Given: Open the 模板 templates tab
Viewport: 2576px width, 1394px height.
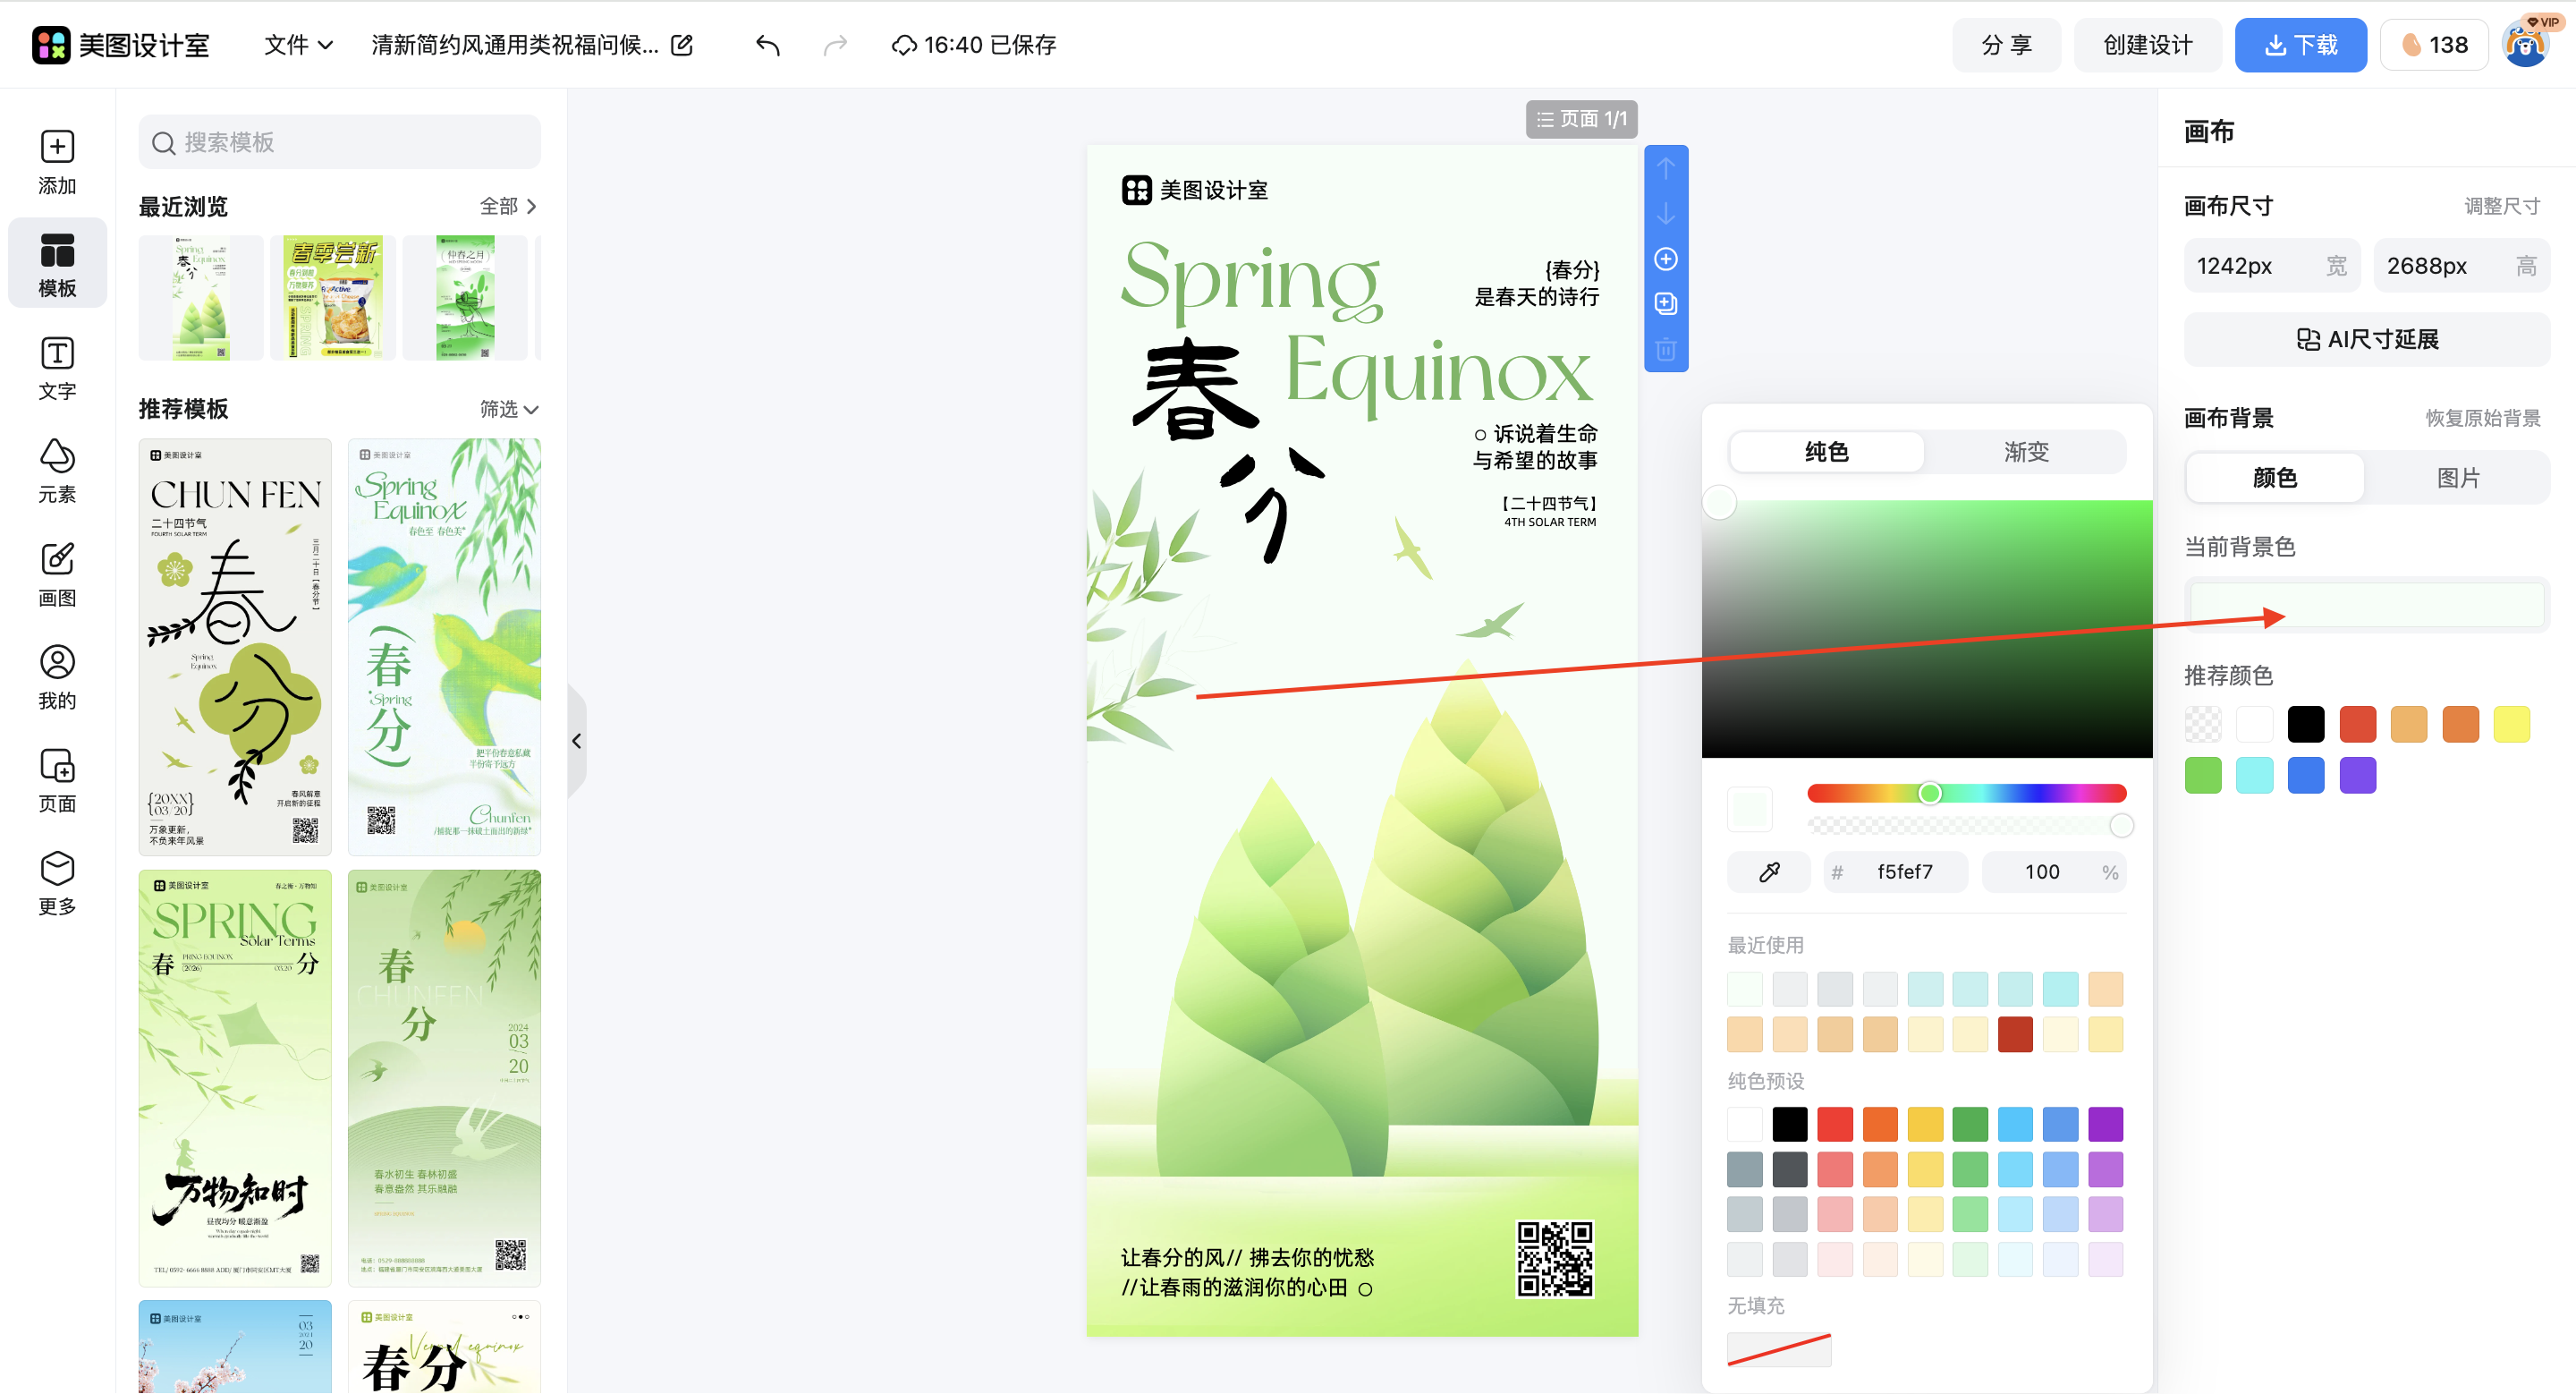Looking at the screenshot, I should (x=57, y=264).
